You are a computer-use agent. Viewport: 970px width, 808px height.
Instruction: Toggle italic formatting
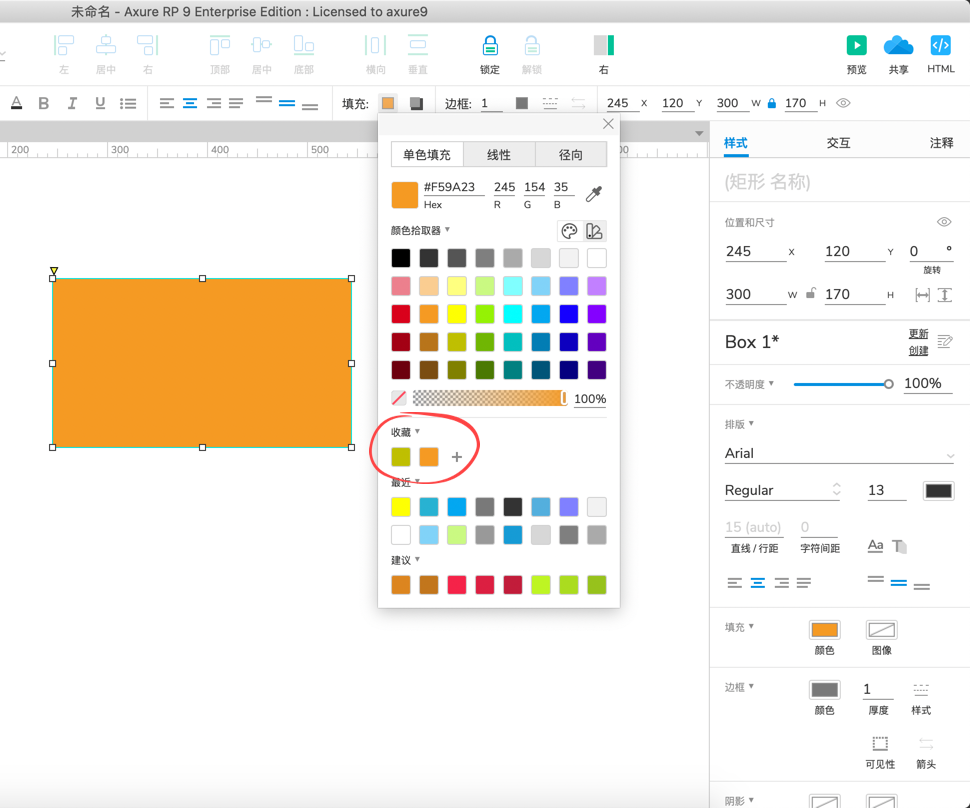pos(72,103)
